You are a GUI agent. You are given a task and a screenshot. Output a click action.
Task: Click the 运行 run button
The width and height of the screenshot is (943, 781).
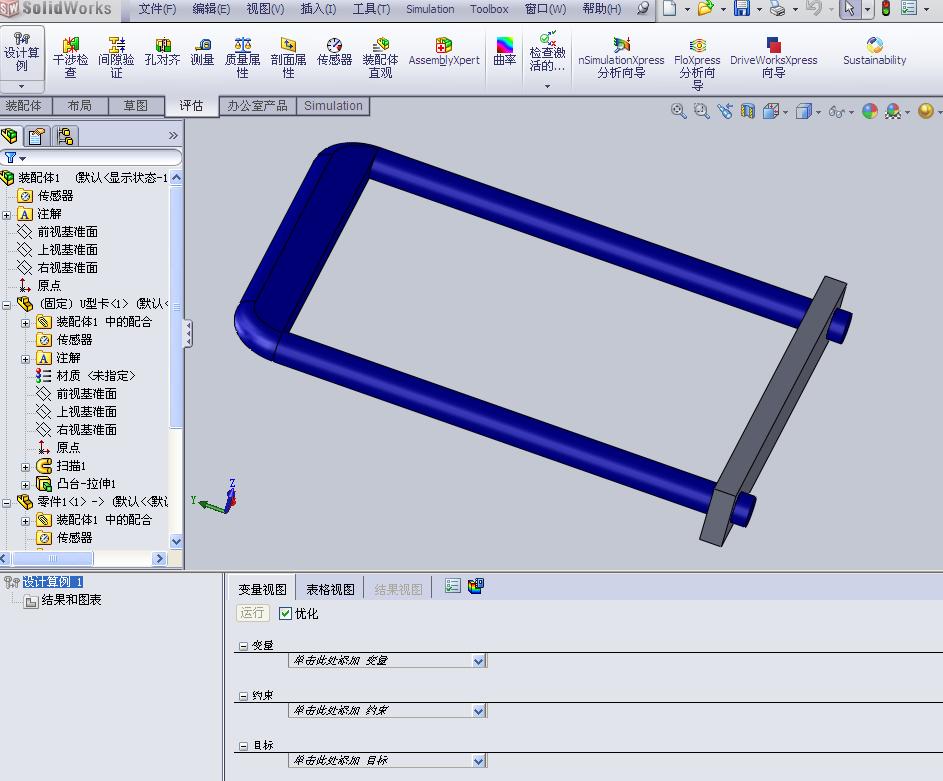252,613
